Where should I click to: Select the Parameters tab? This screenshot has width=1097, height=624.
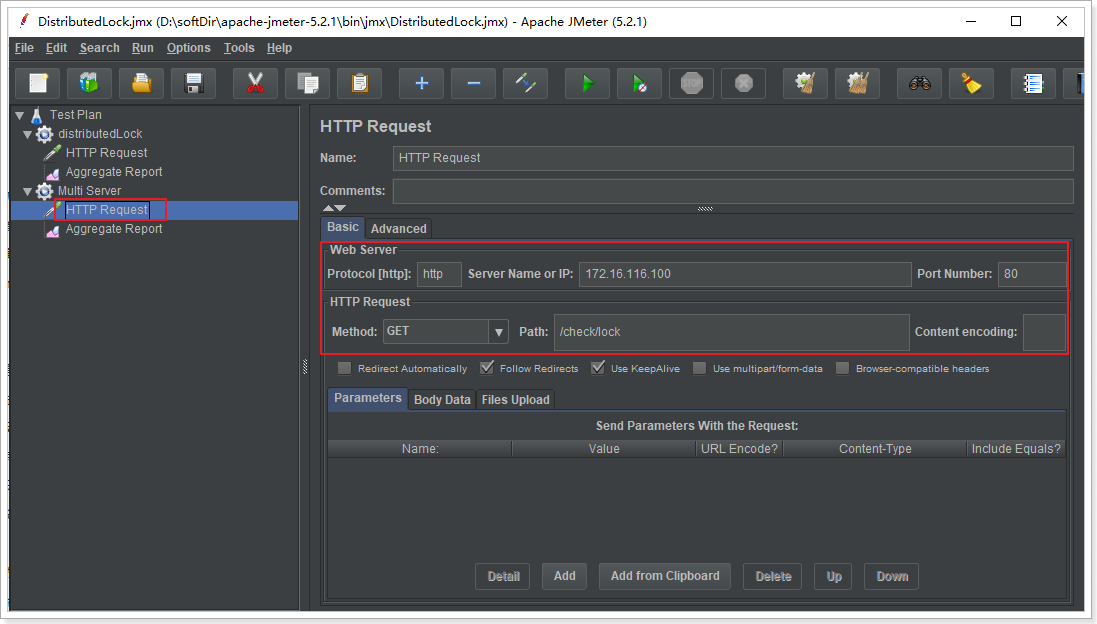coord(368,398)
